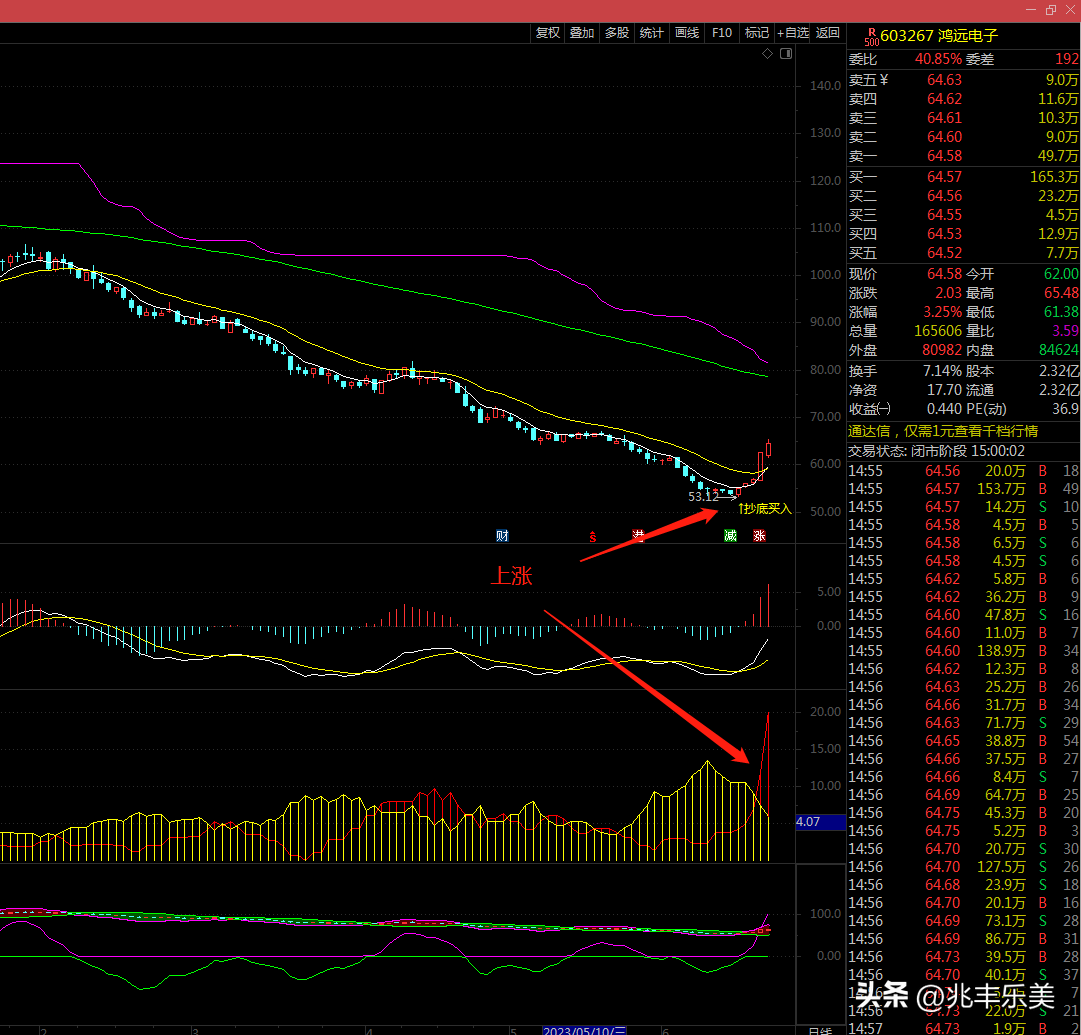Click the red S marker on chart
The image size is (1081, 1035).
[592, 537]
